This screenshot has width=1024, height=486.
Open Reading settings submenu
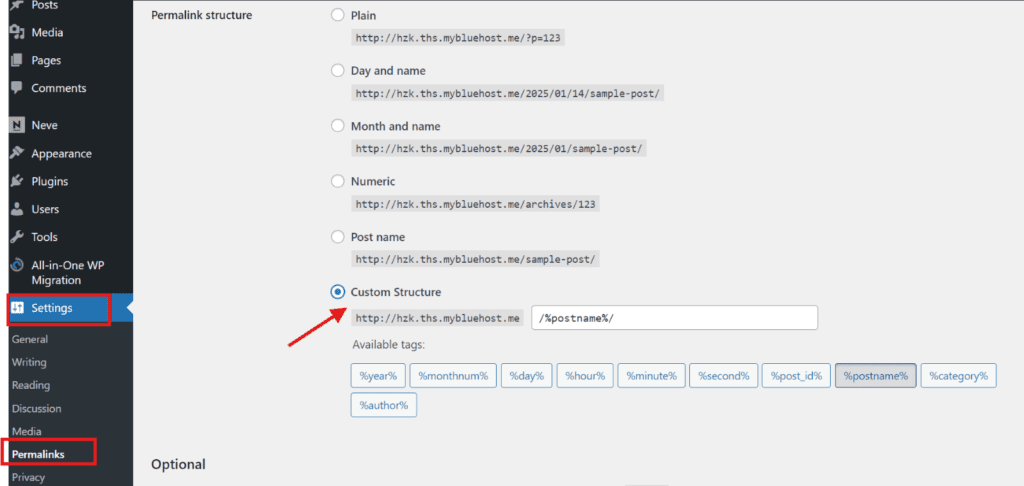click(x=31, y=385)
